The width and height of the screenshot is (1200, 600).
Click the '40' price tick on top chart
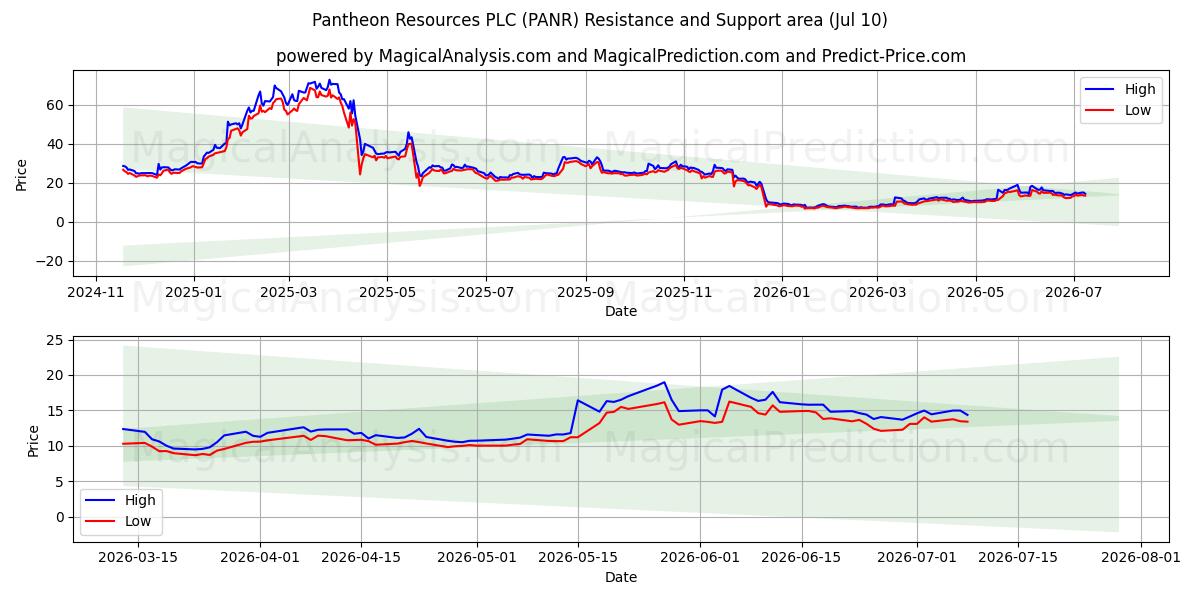click(56, 144)
